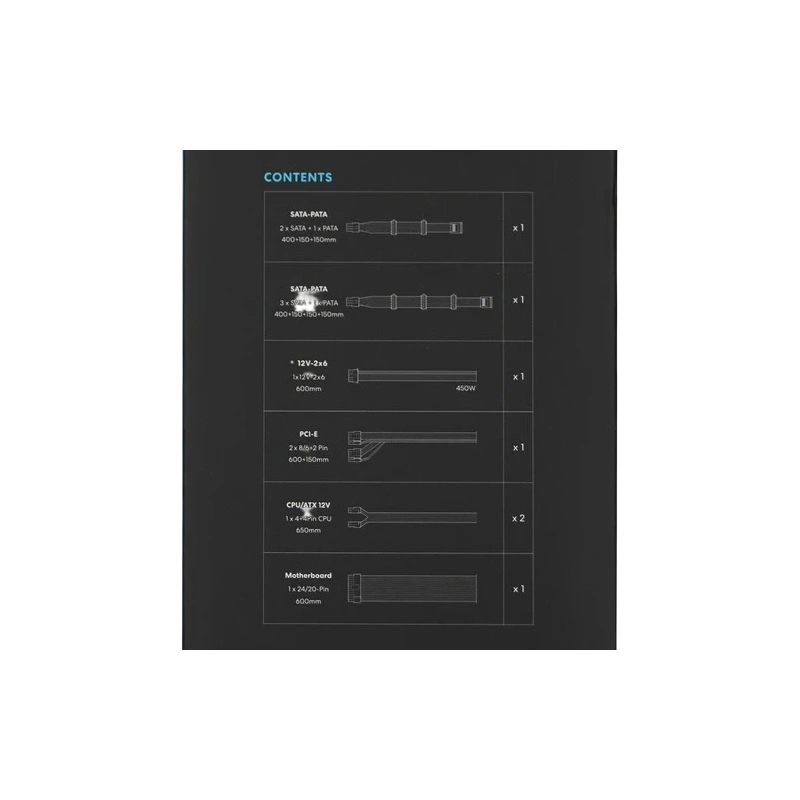Click the '1 x 4+4Pin CPU' text
The height and width of the screenshot is (800, 800).
pos(309,518)
